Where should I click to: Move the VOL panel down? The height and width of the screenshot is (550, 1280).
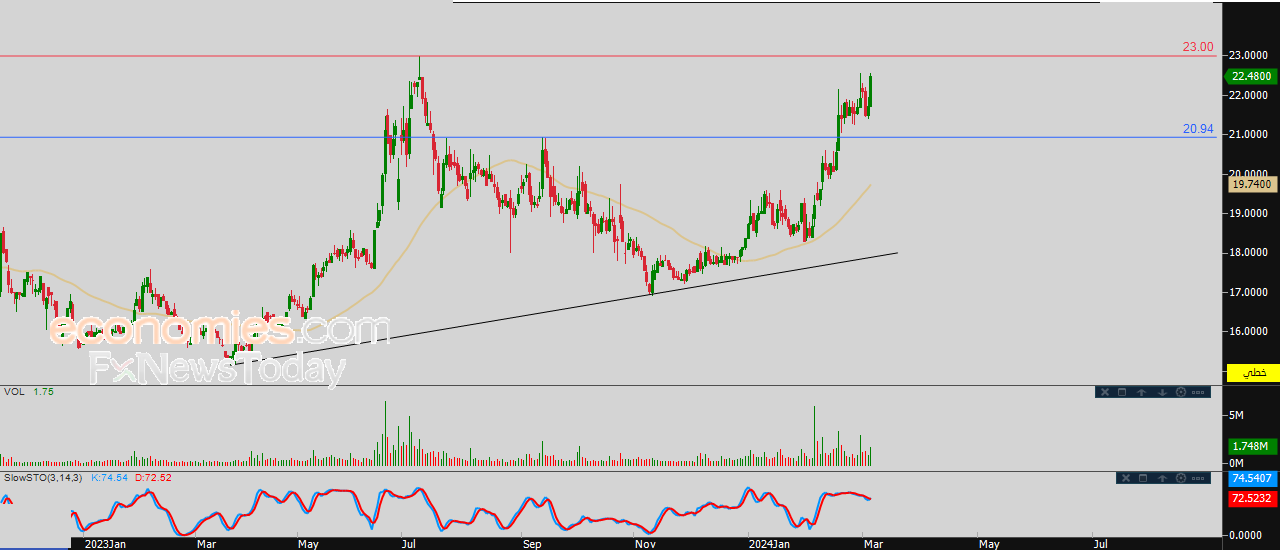[1162, 392]
